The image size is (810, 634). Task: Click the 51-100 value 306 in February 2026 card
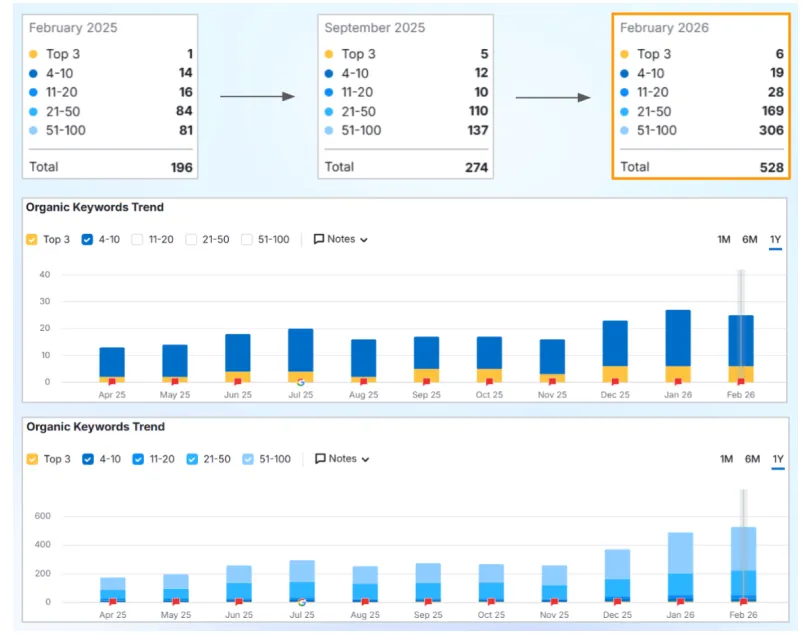coord(771,130)
